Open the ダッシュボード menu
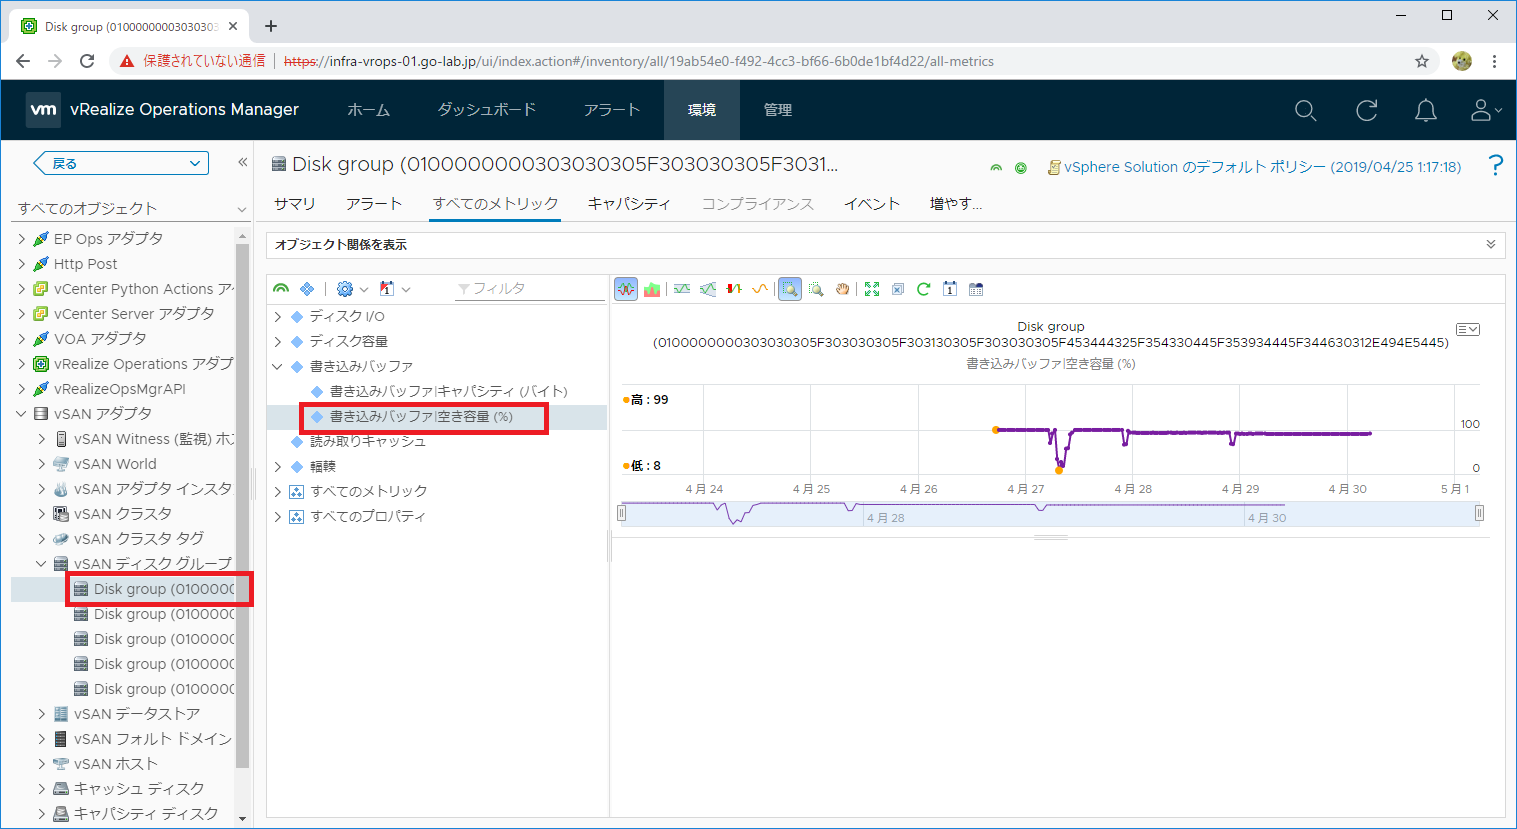 (x=487, y=110)
